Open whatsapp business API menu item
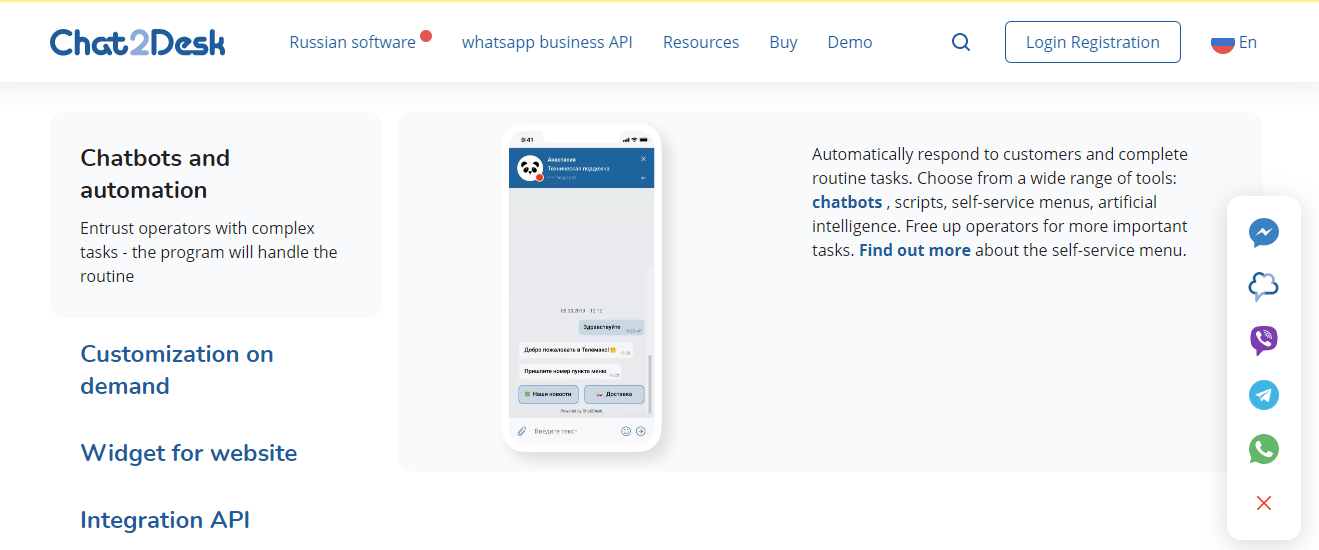The width and height of the screenshot is (1319, 550). tap(547, 42)
